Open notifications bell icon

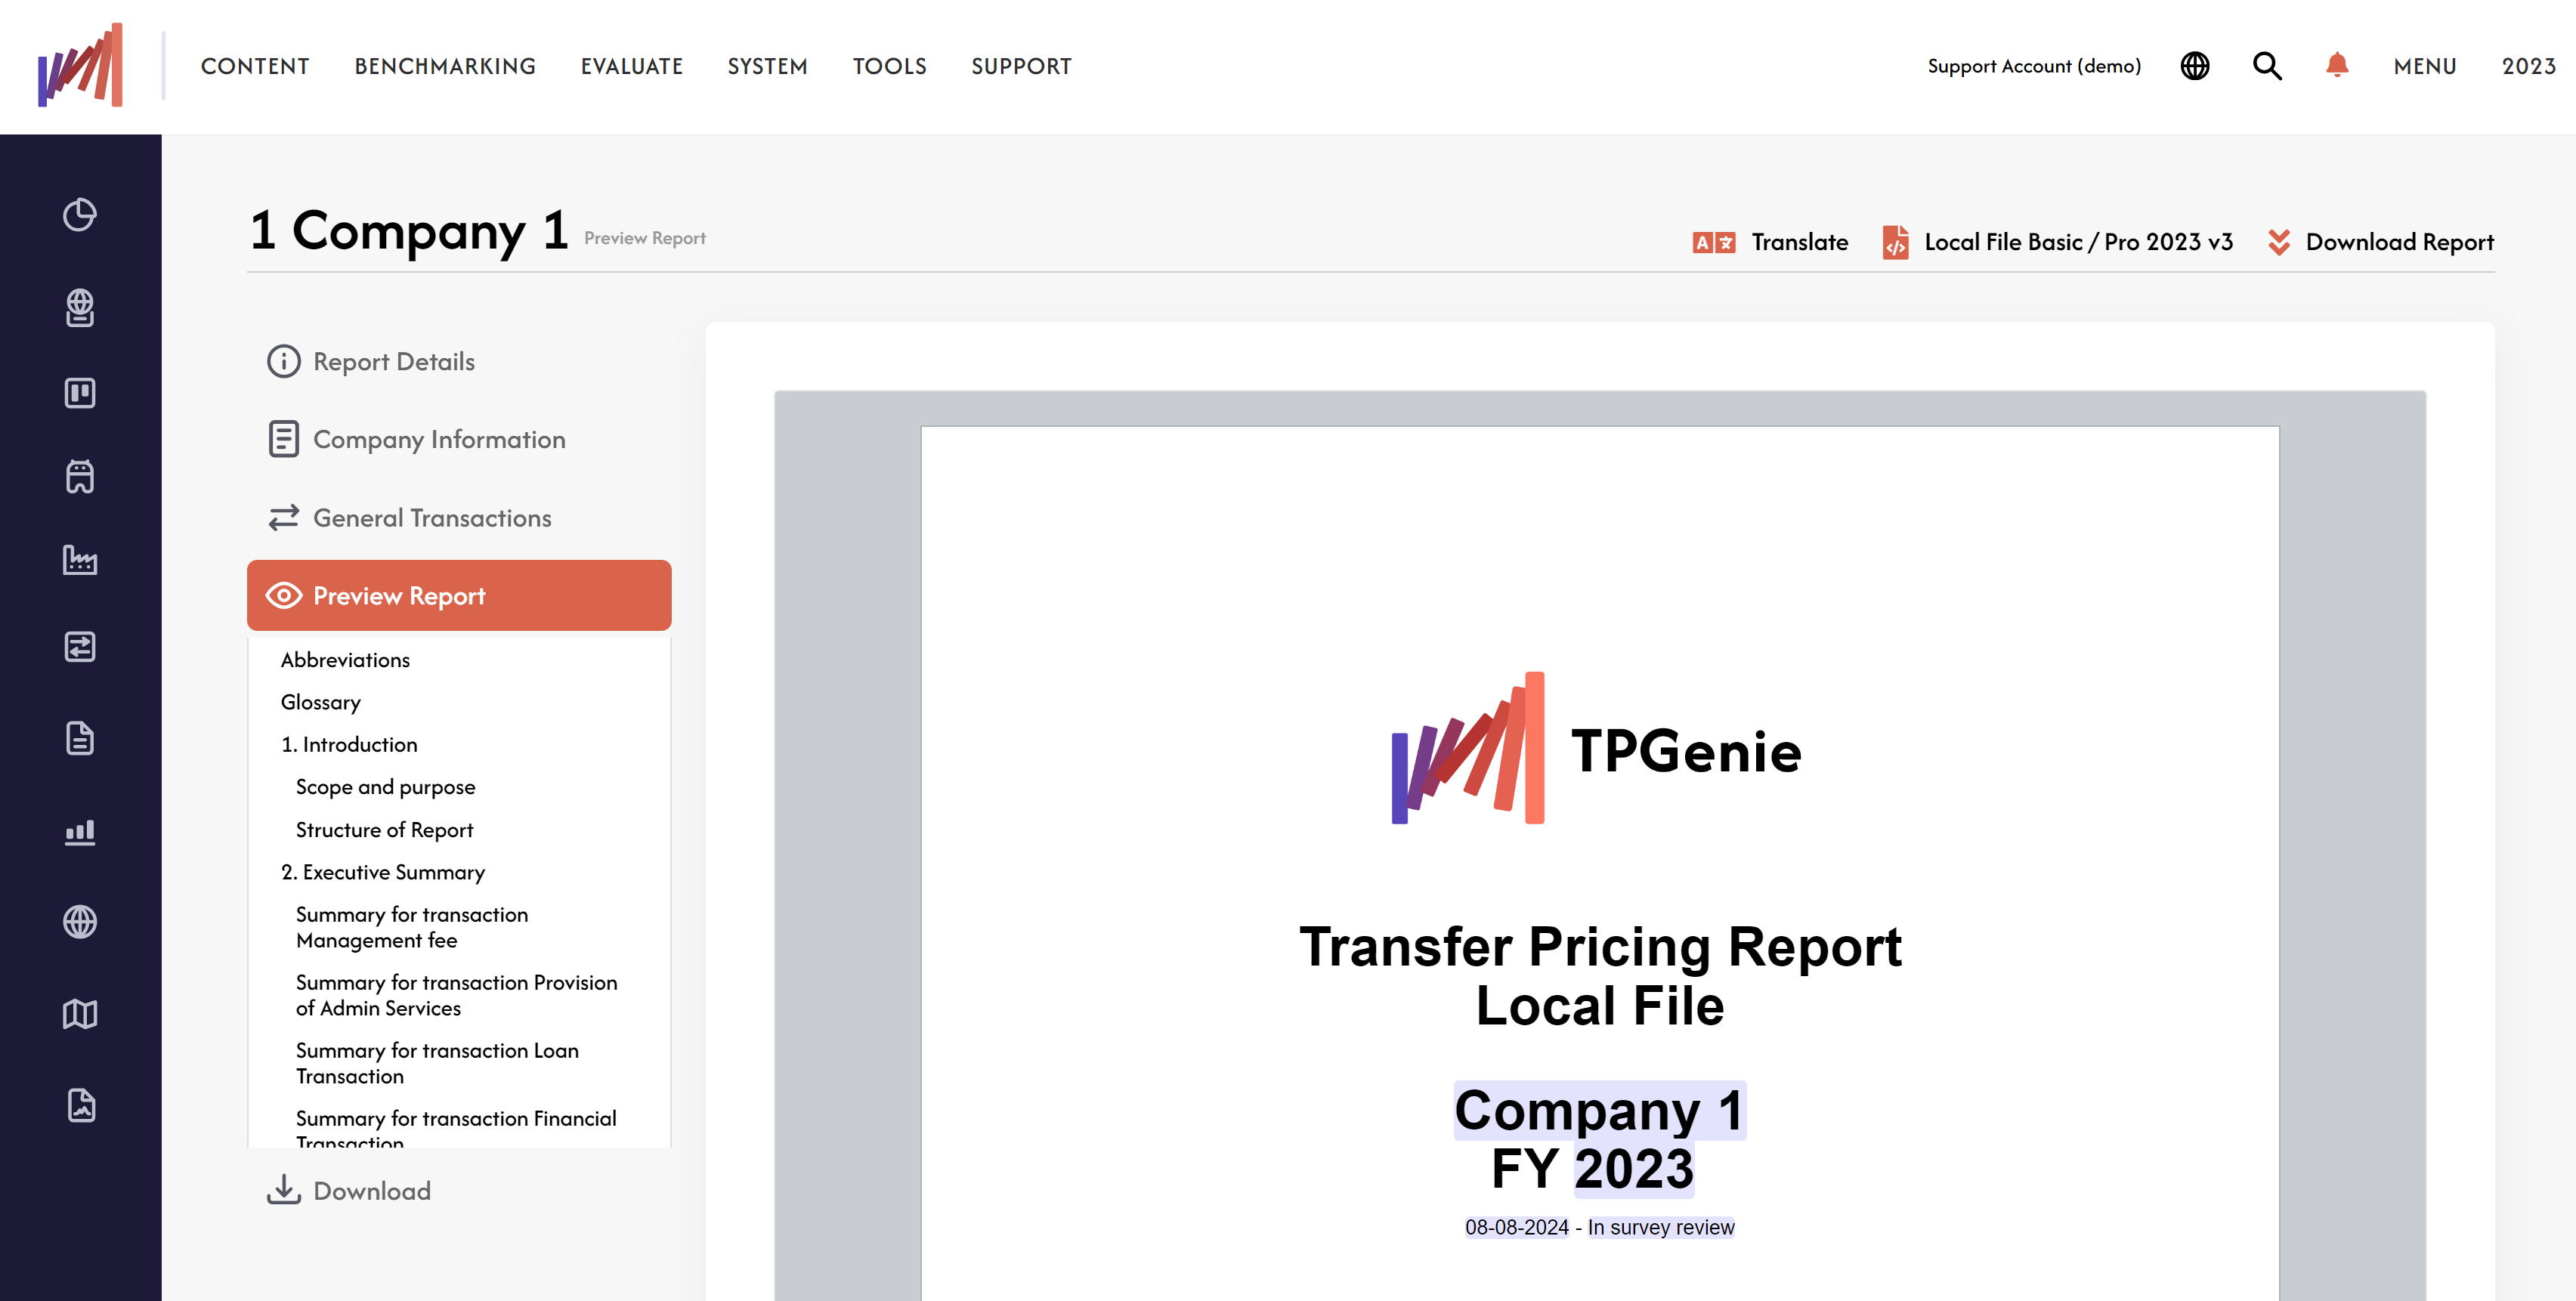pyautogui.click(x=2336, y=66)
